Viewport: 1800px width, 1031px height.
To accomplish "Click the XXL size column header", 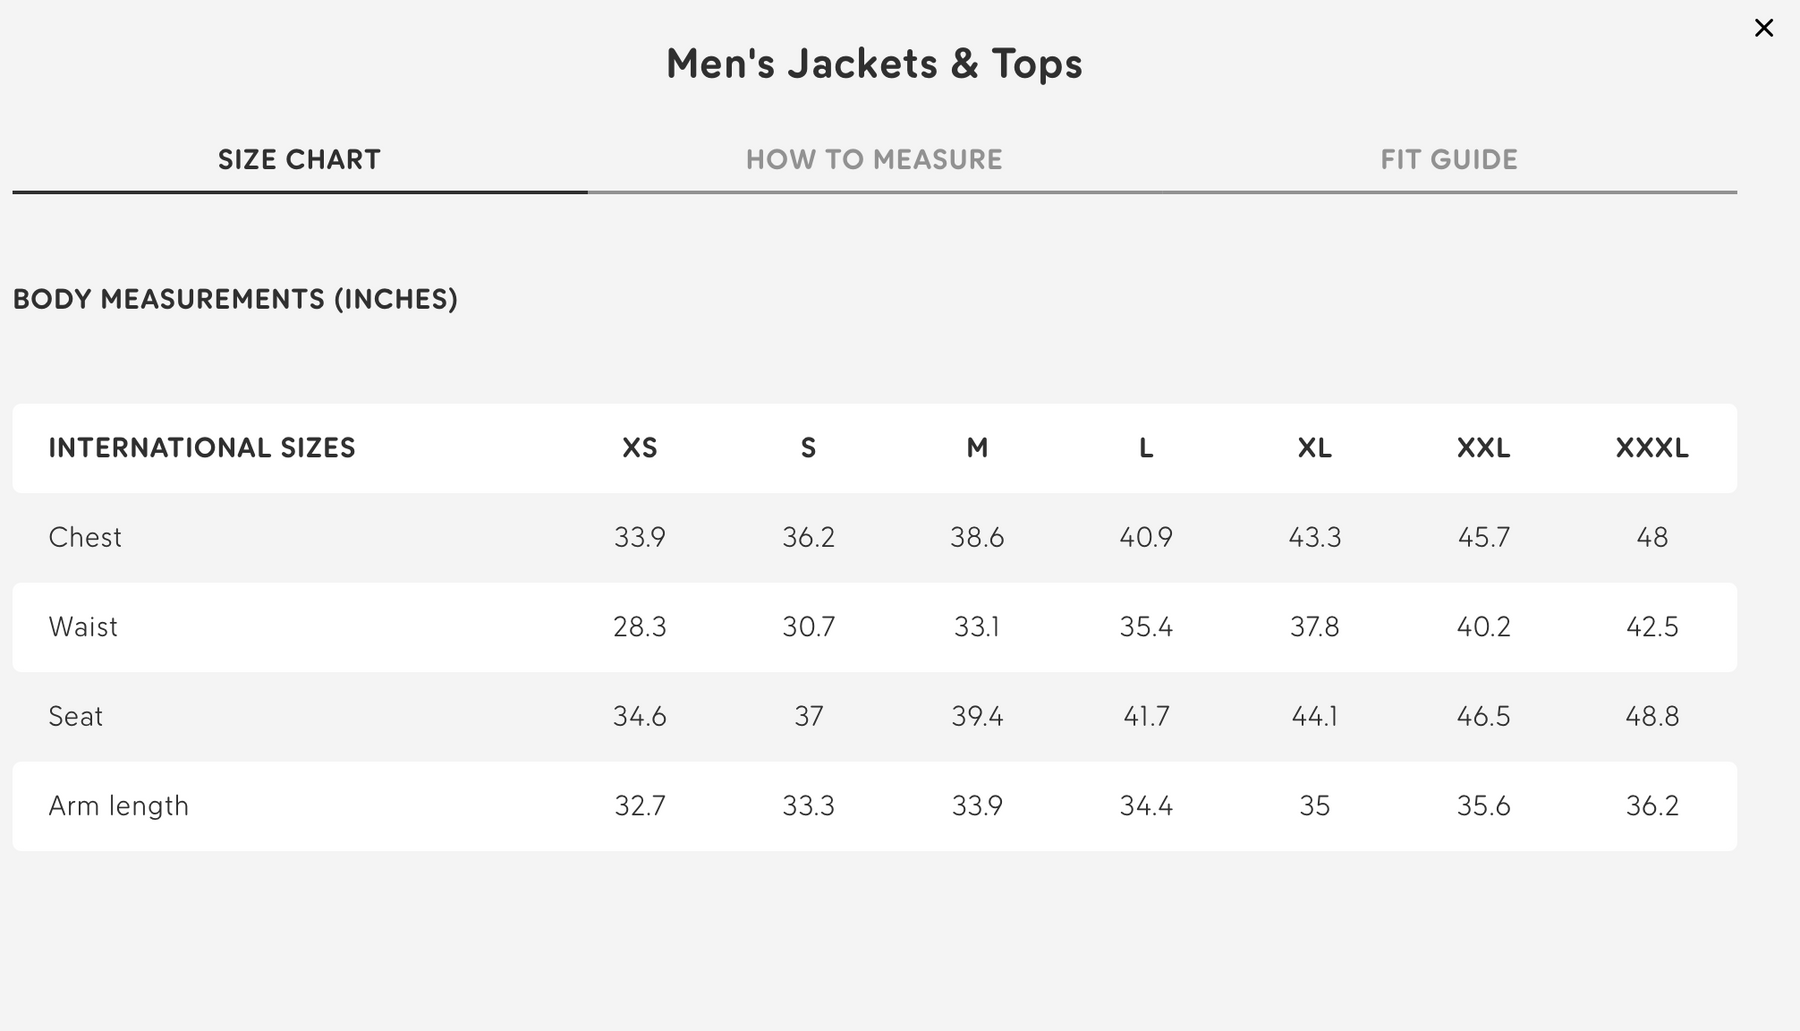I will click(1483, 448).
